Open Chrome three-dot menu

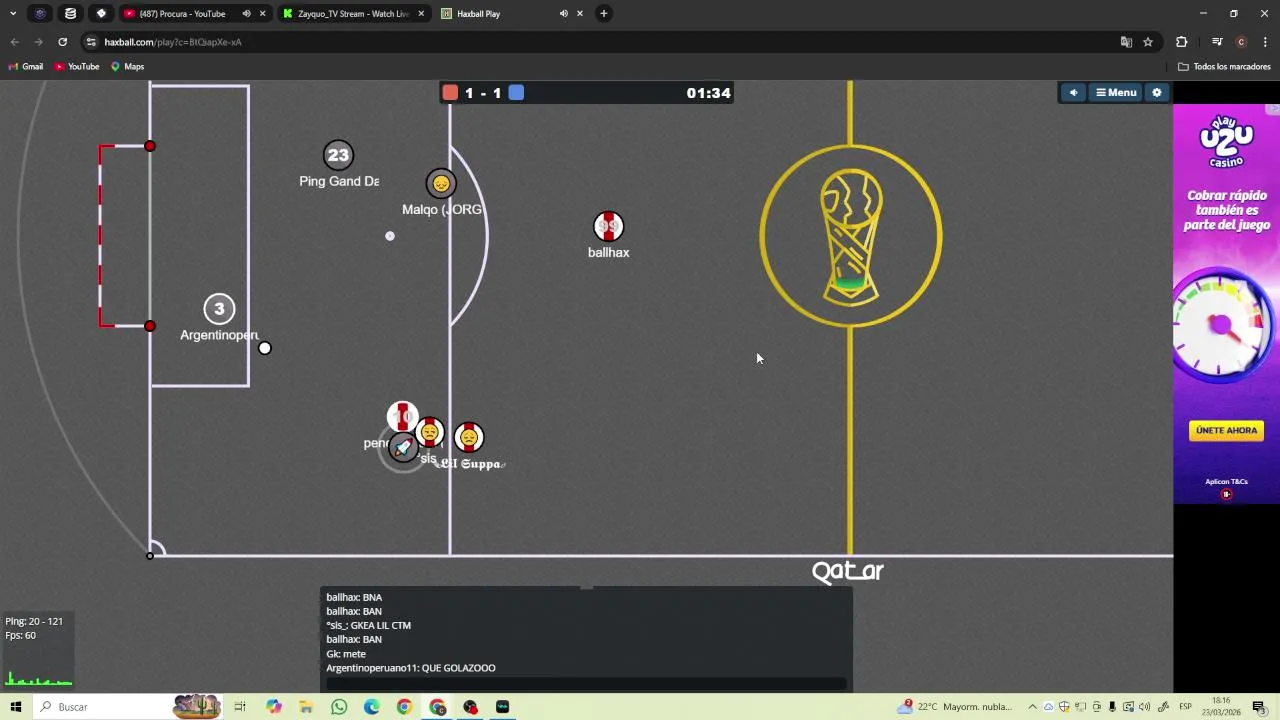(1265, 42)
